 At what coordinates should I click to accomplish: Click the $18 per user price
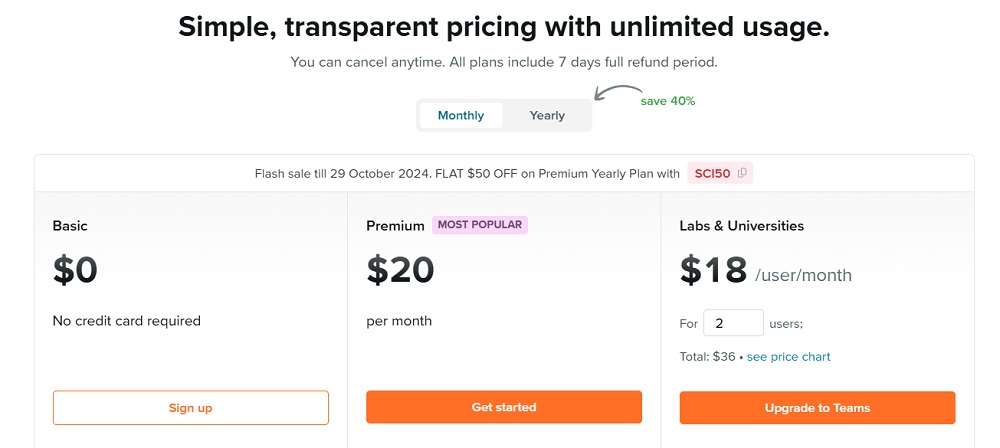tap(714, 270)
